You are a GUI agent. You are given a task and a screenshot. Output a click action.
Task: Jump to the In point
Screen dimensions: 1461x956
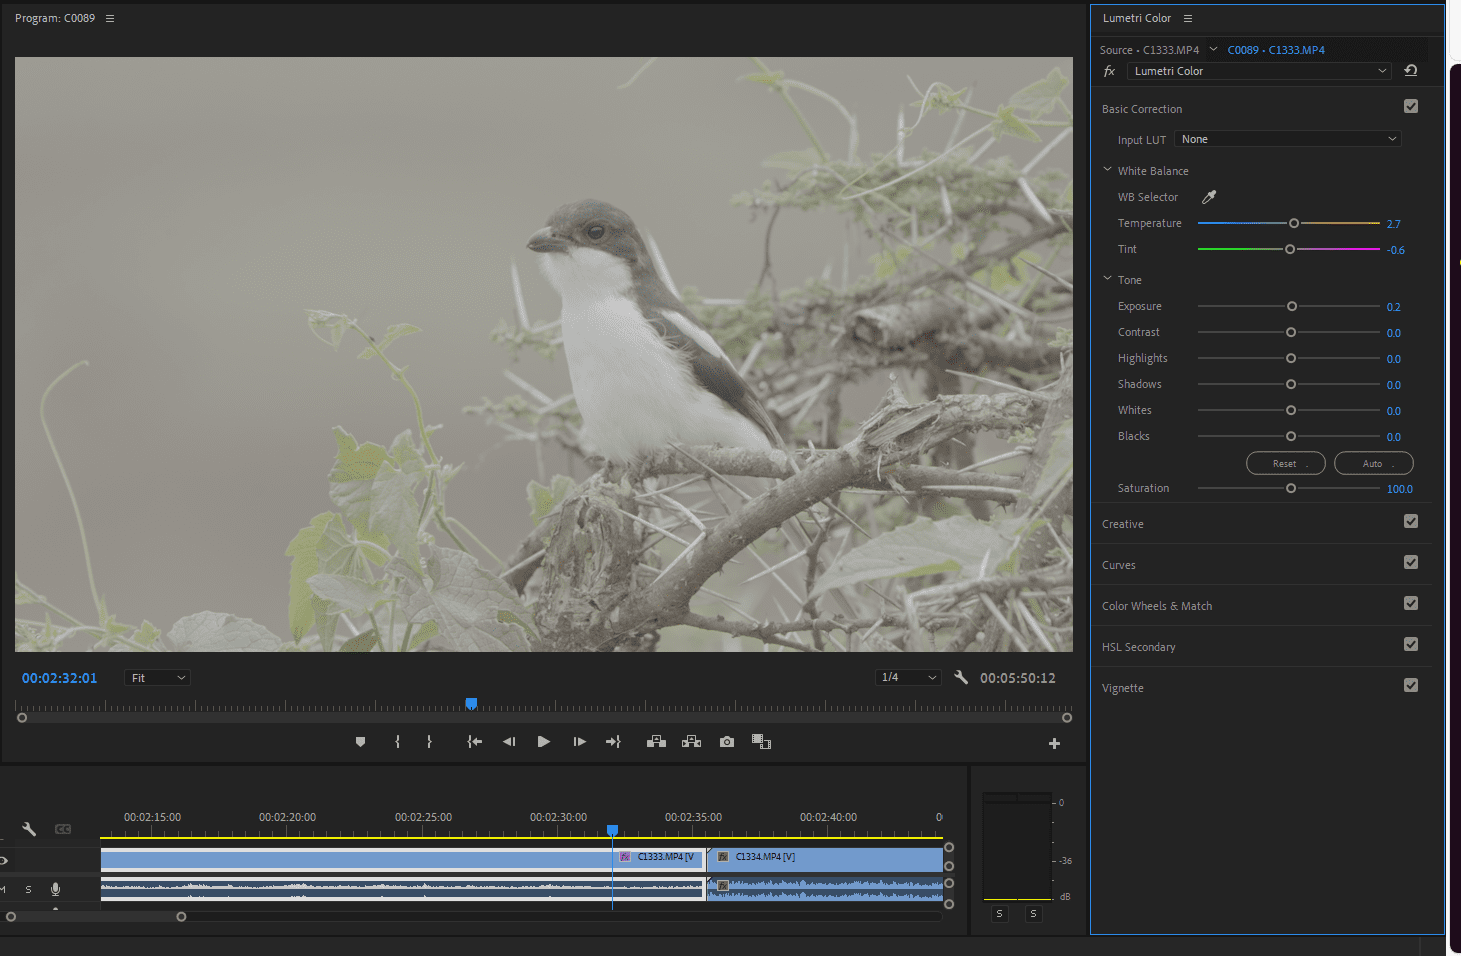point(475,742)
